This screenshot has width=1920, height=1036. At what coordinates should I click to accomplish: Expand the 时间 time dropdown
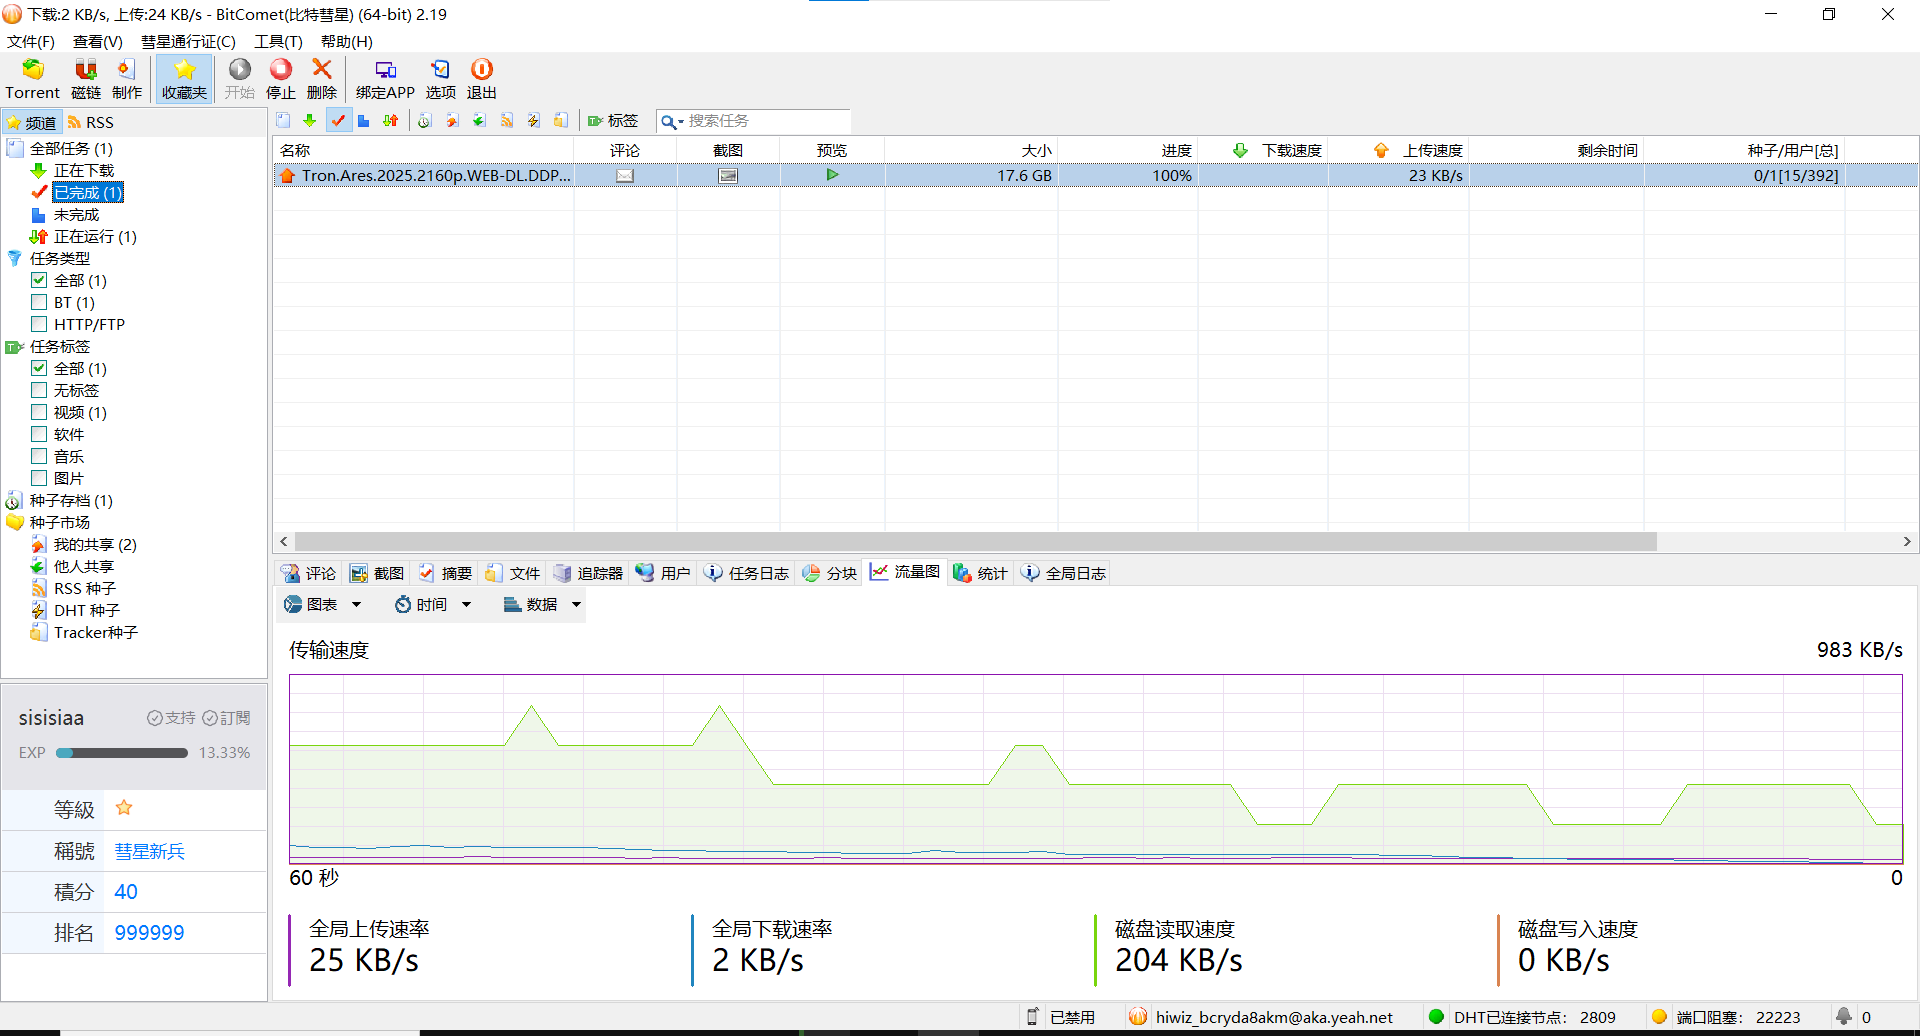click(432, 605)
